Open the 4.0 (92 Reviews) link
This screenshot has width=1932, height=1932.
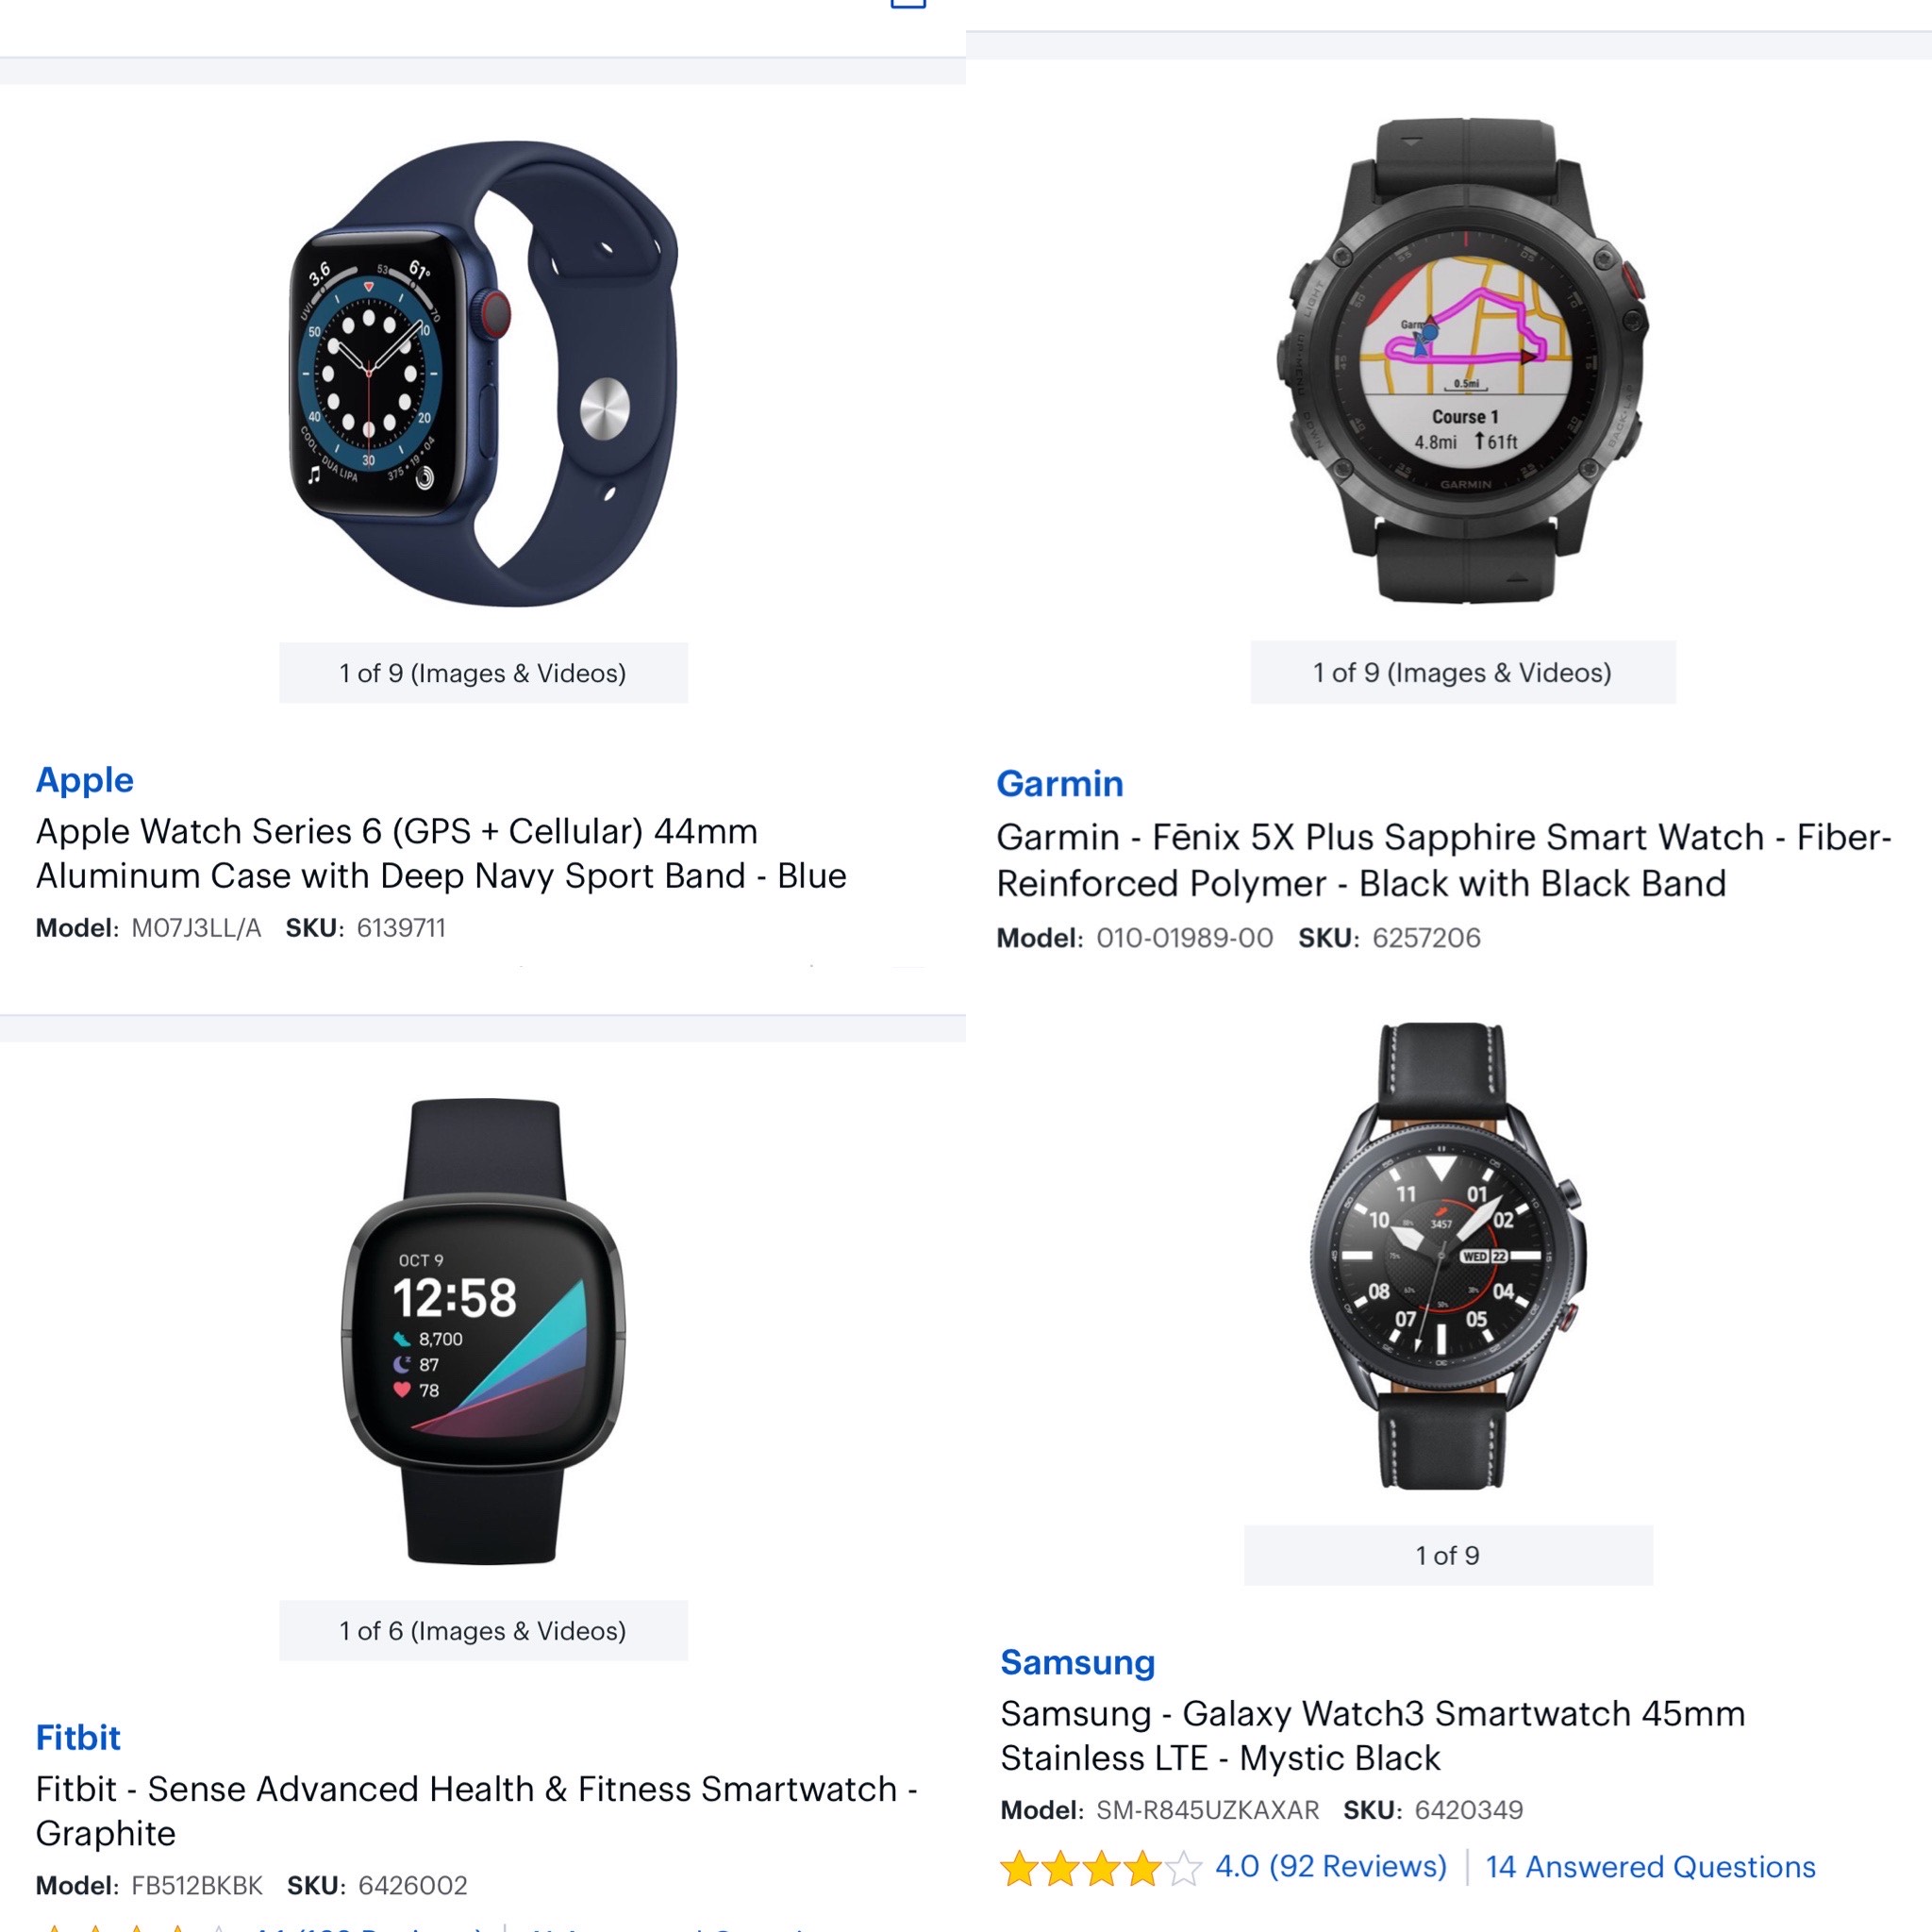tap(1331, 1866)
